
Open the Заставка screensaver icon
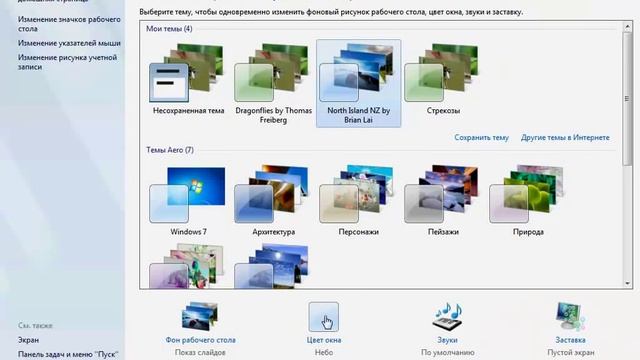(570, 316)
